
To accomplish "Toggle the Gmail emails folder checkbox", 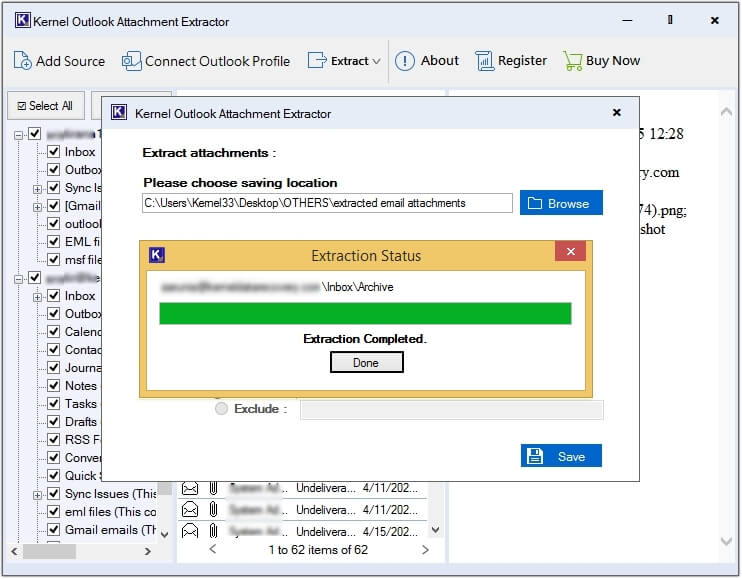I will 54,529.
